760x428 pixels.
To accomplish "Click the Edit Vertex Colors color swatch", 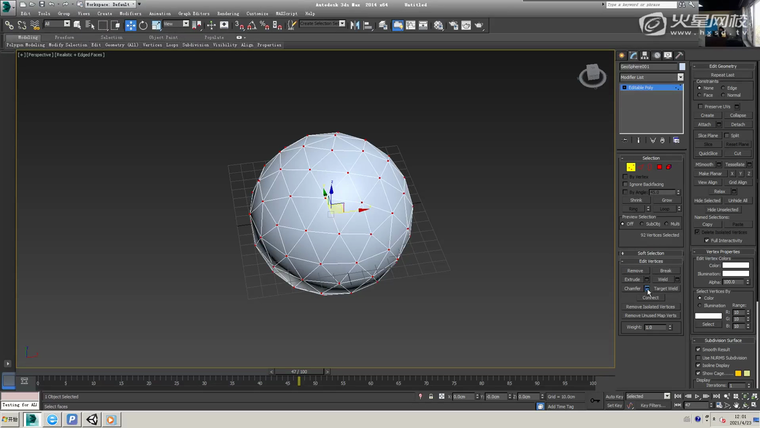I will (735, 265).
